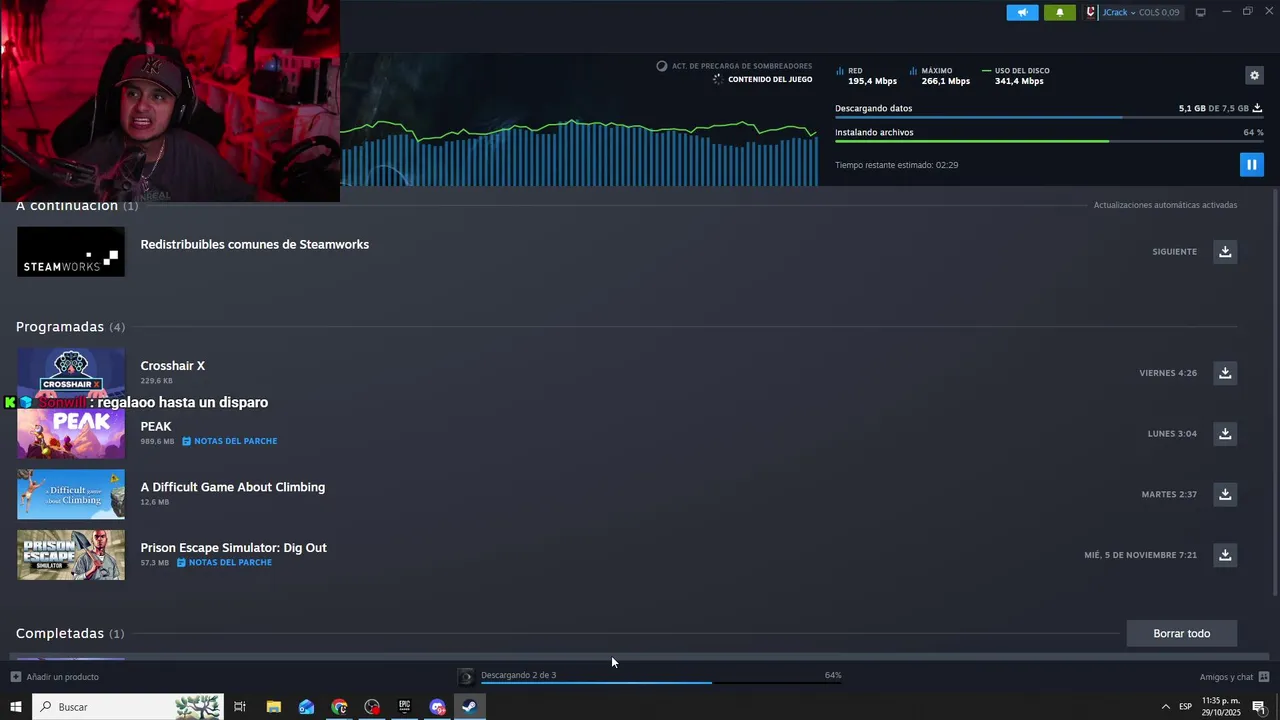Select A Difficult Game About Climbing title
This screenshot has width=1280, height=720.
click(232, 487)
